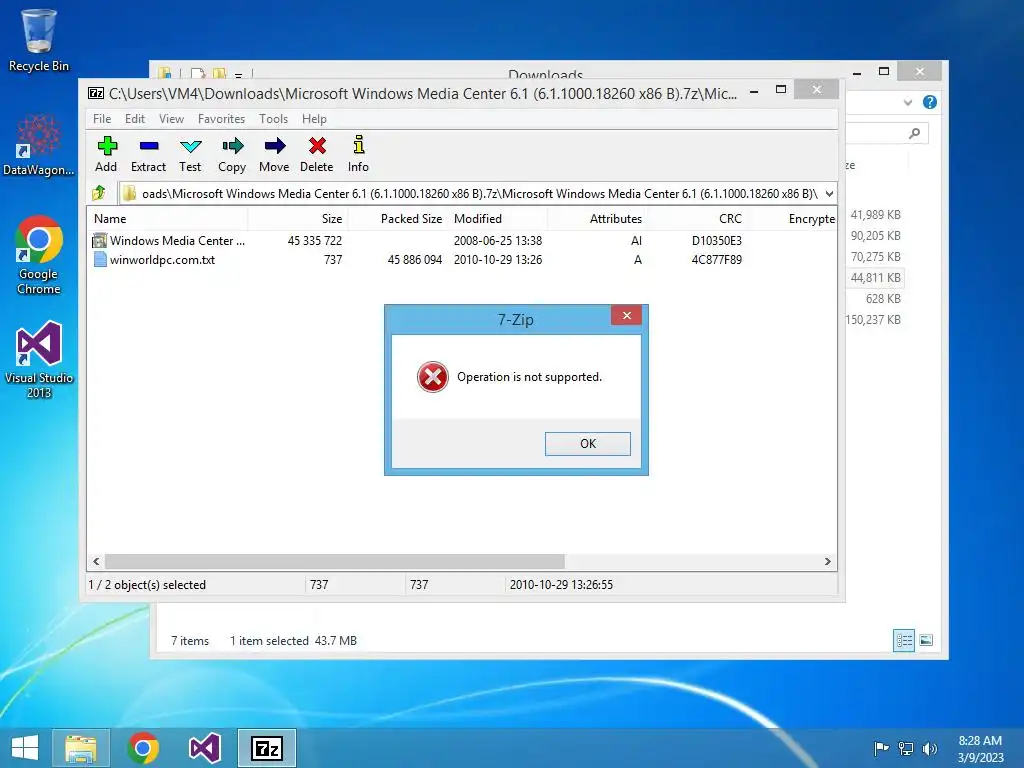
Task: Click the horizontal scrollbar thumb
Action: 335,562
